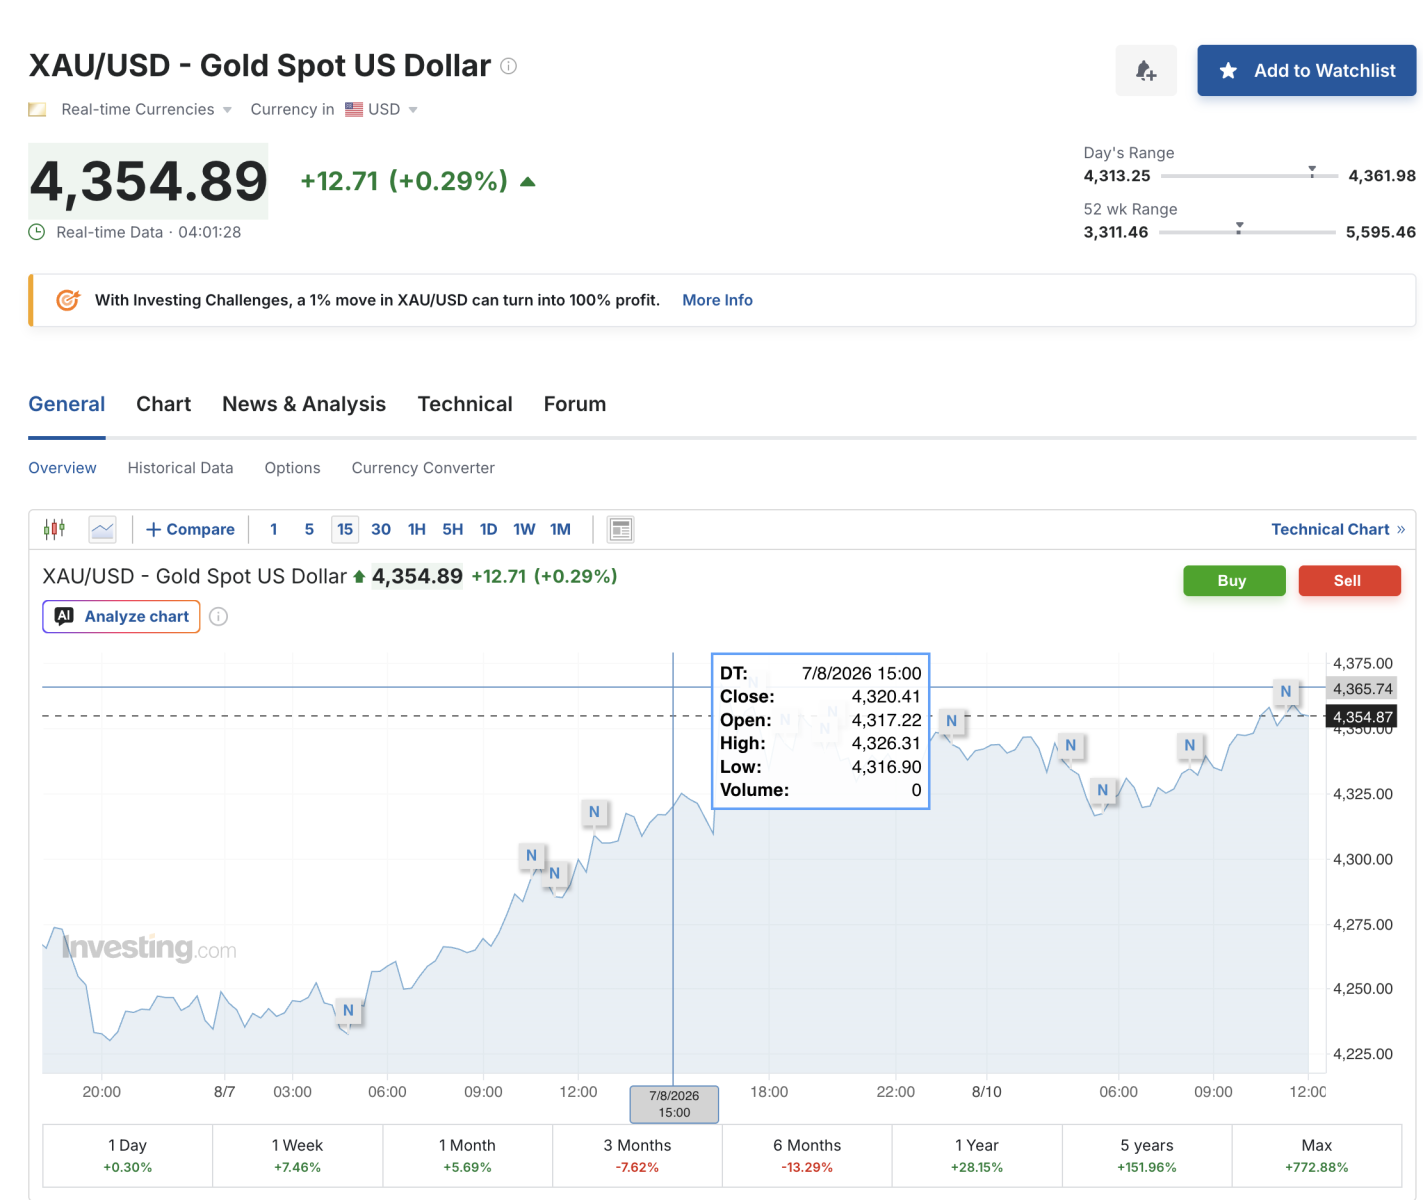Switch to candlestick chart type icon
Viewport: 1423px width, 1200px height.
(55, 529)
